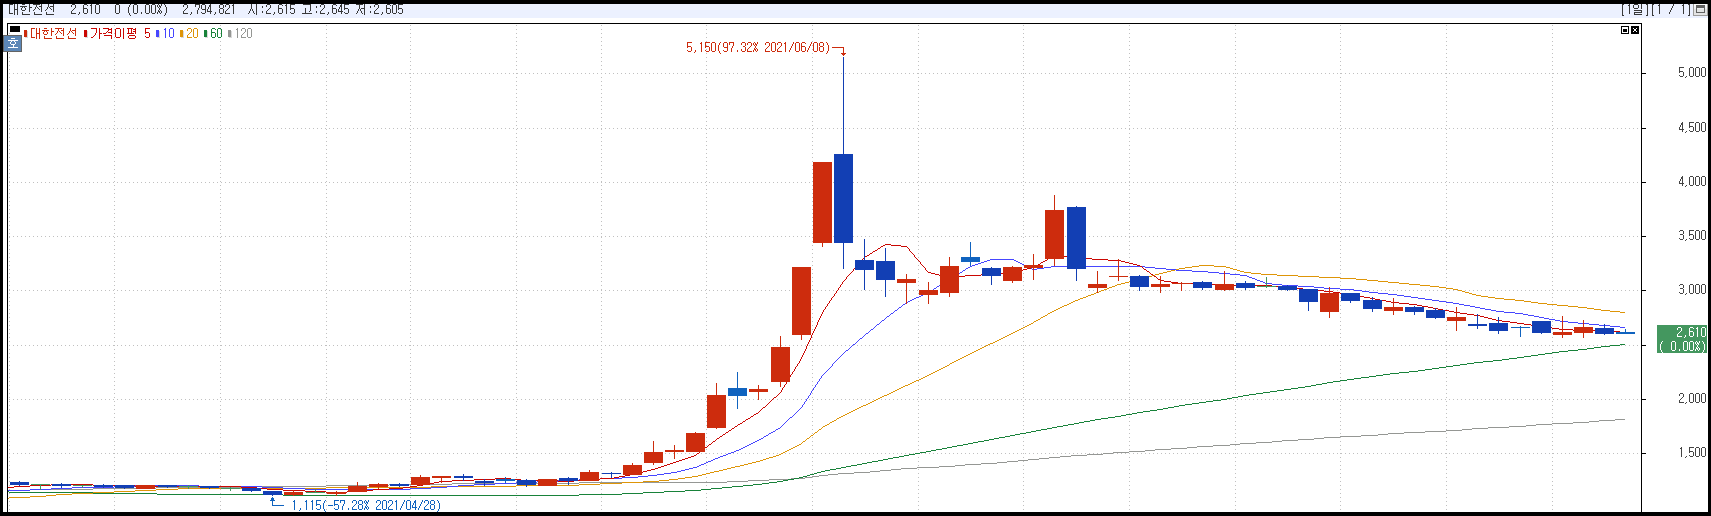Click the 2,000 price axis label

[1692, 398]
